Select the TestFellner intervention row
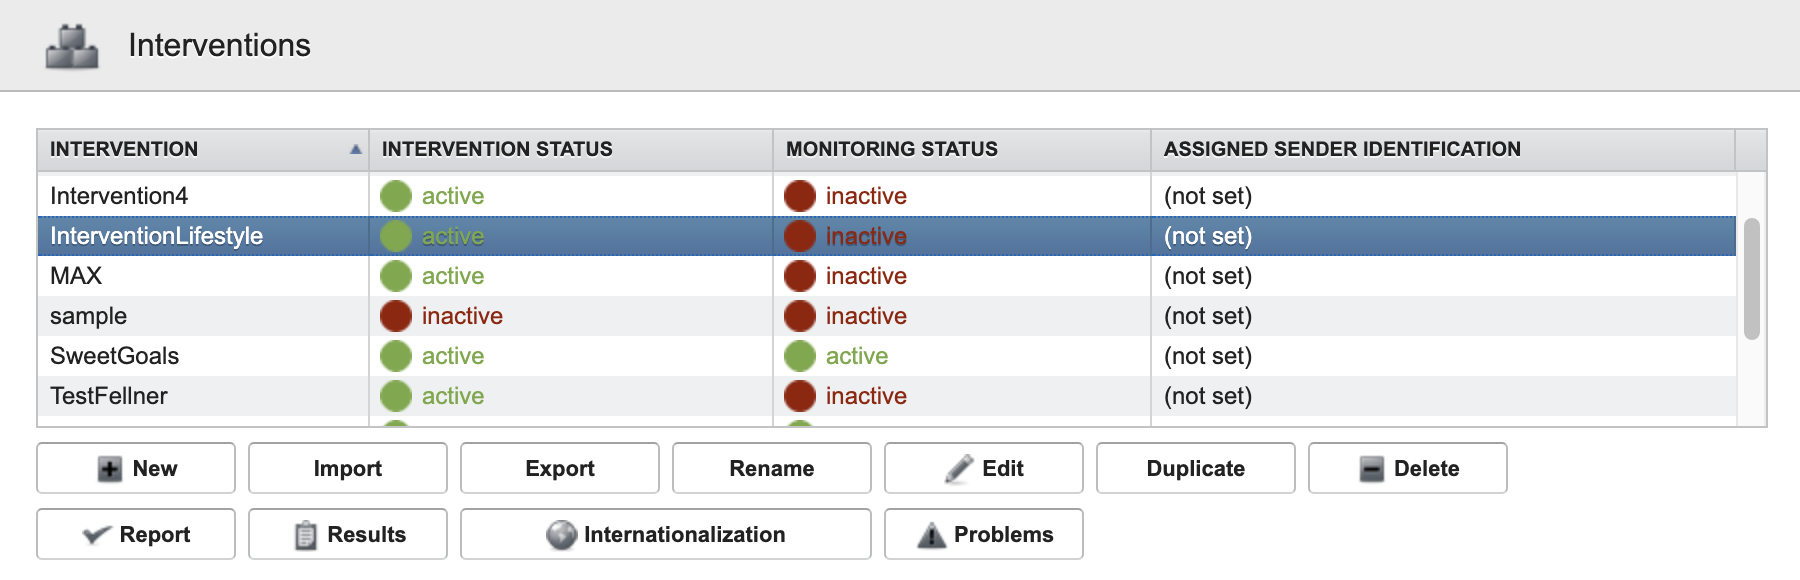 pyautogui.click(x=109, y=396)
